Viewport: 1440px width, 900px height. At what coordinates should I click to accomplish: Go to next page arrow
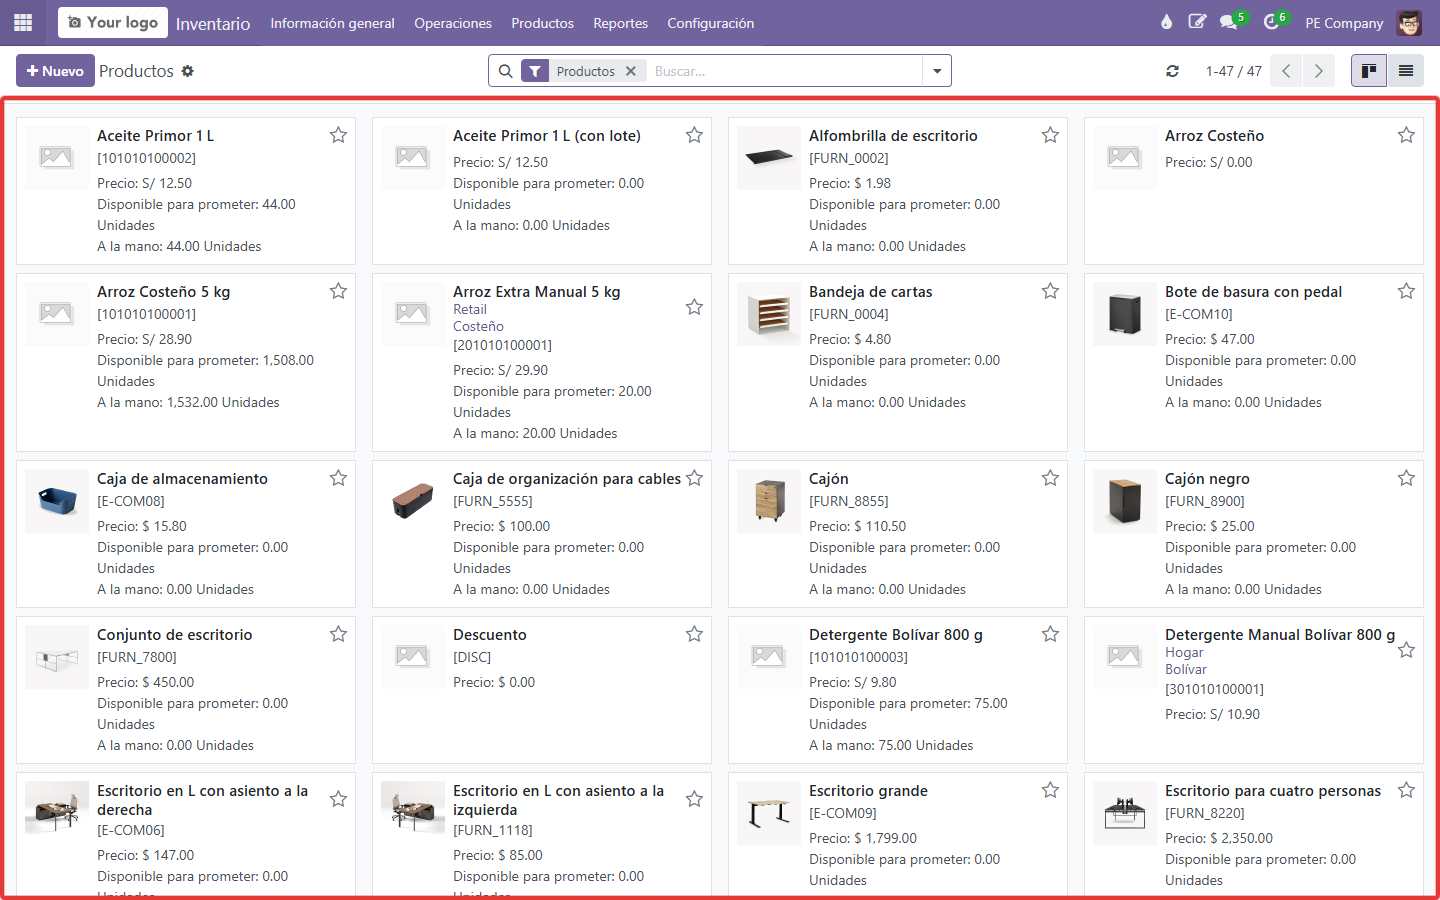coord(1318,71)
